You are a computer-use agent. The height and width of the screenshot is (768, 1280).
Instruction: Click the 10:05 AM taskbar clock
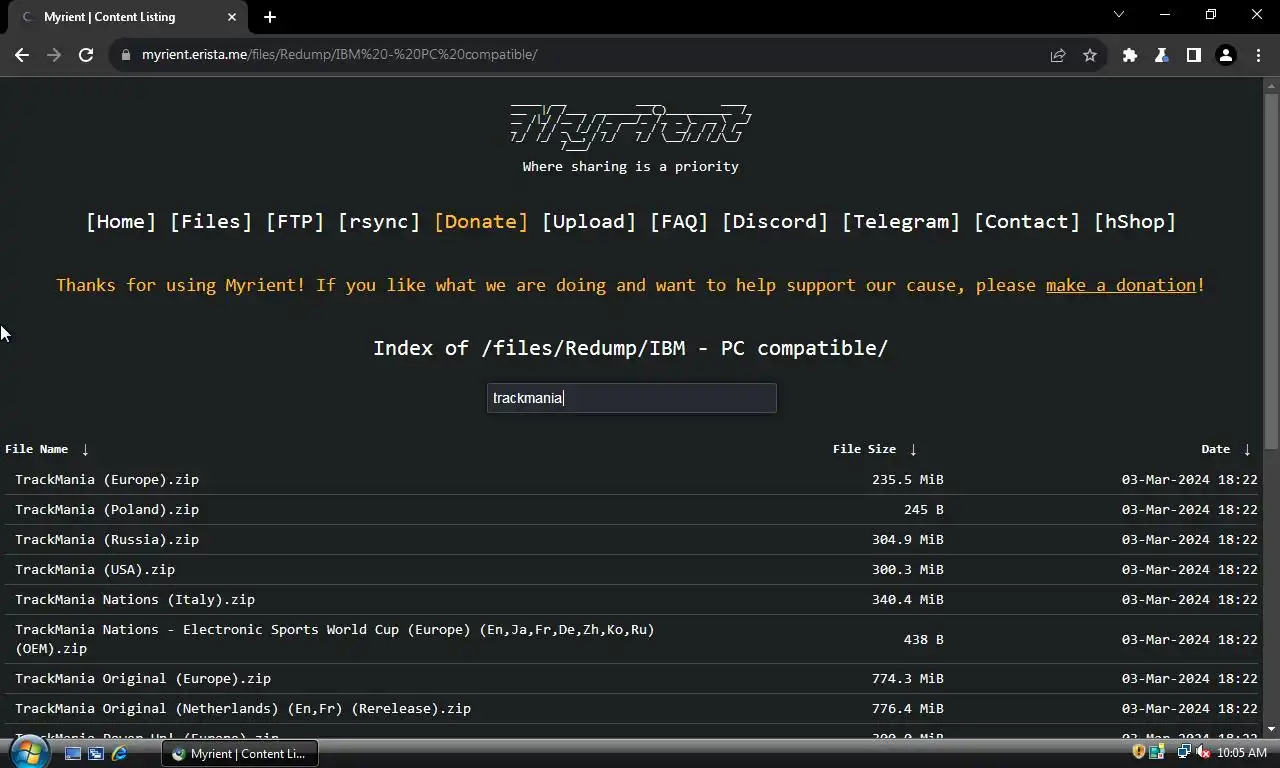(x=1242, y=753)
